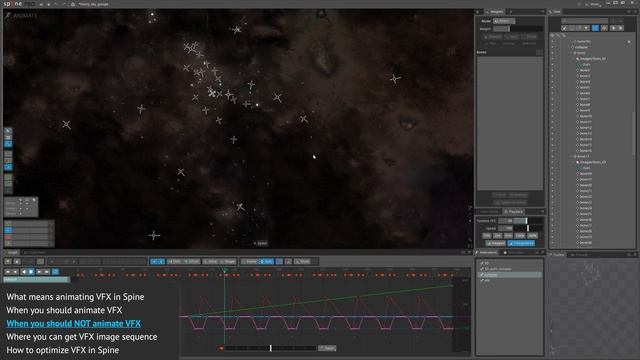Select the selected timeline row in dopesheet list
Image resolution: width=640 pixels, height=360 pixels.
click(36, 280)
